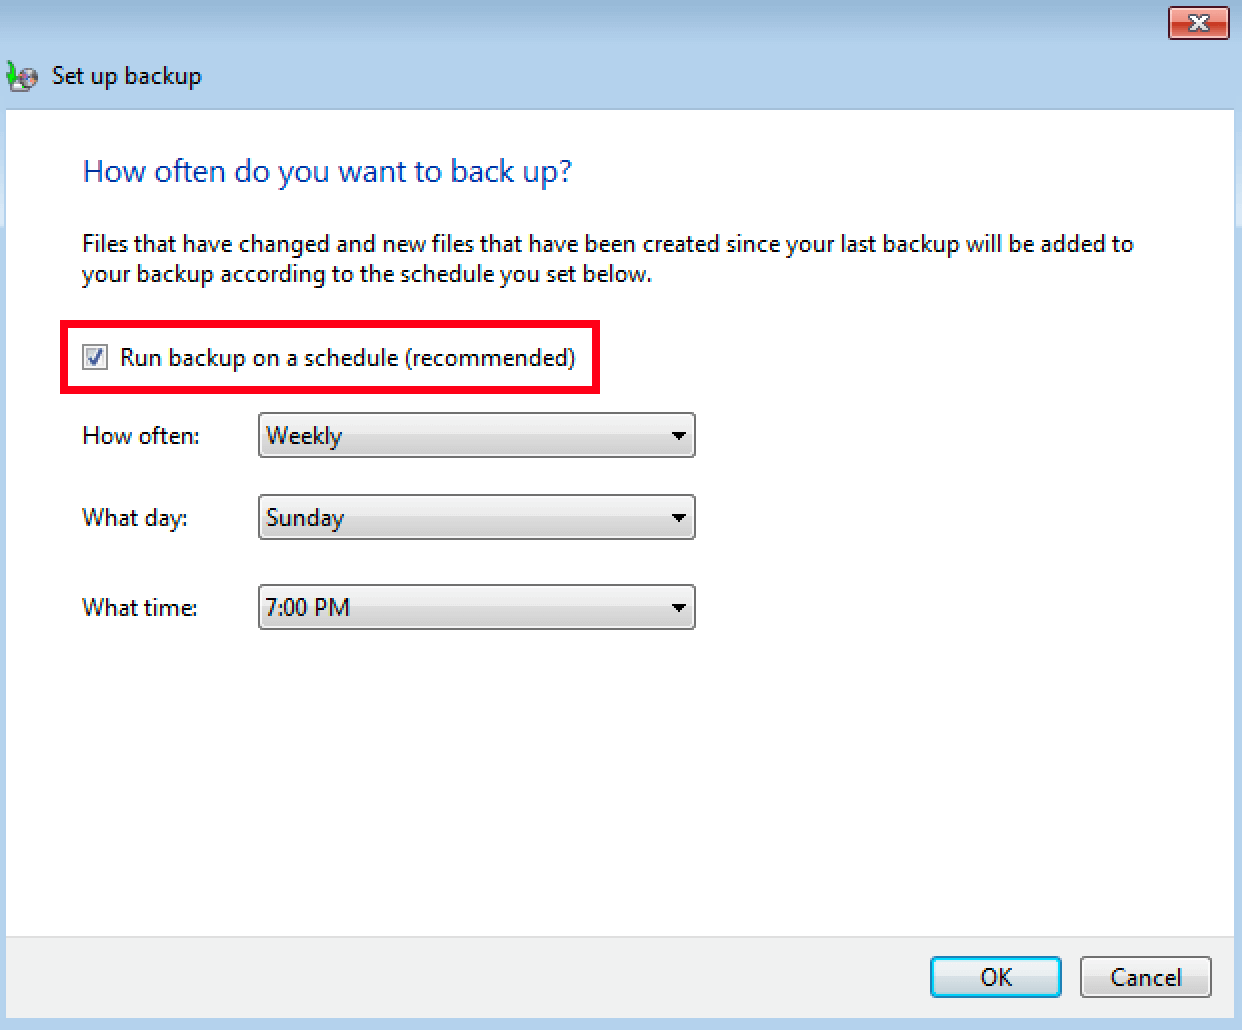Click the 'What day:' field label
The height and width of the screenshot is (1030, 1242).
[x=135, y=518]
